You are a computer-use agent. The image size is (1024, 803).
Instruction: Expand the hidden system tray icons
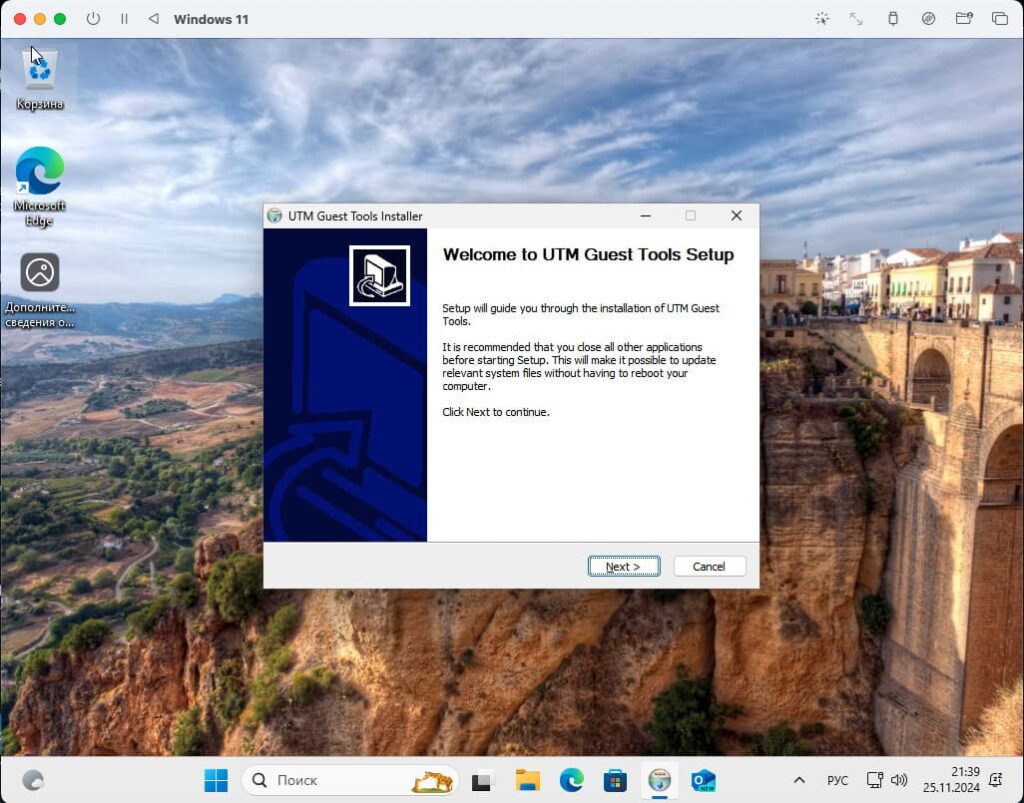pyautogui.click(x=798, y=780)
